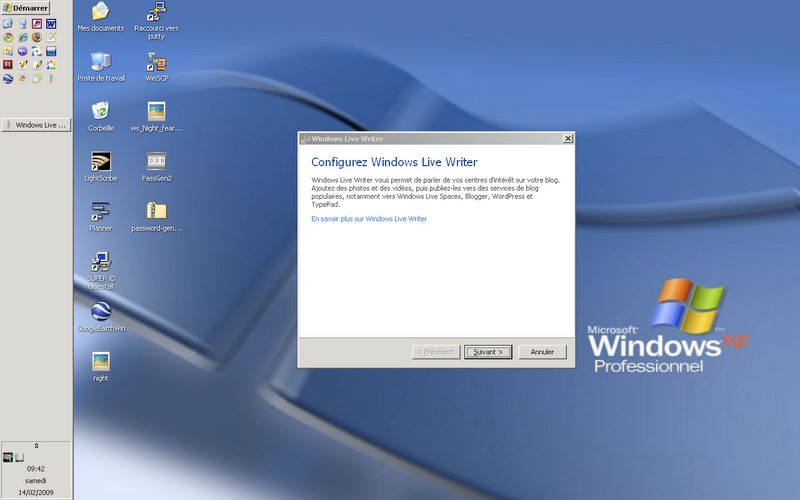Click Annuler to cancel configuration

pyautogui.click(x=542, y=352)
